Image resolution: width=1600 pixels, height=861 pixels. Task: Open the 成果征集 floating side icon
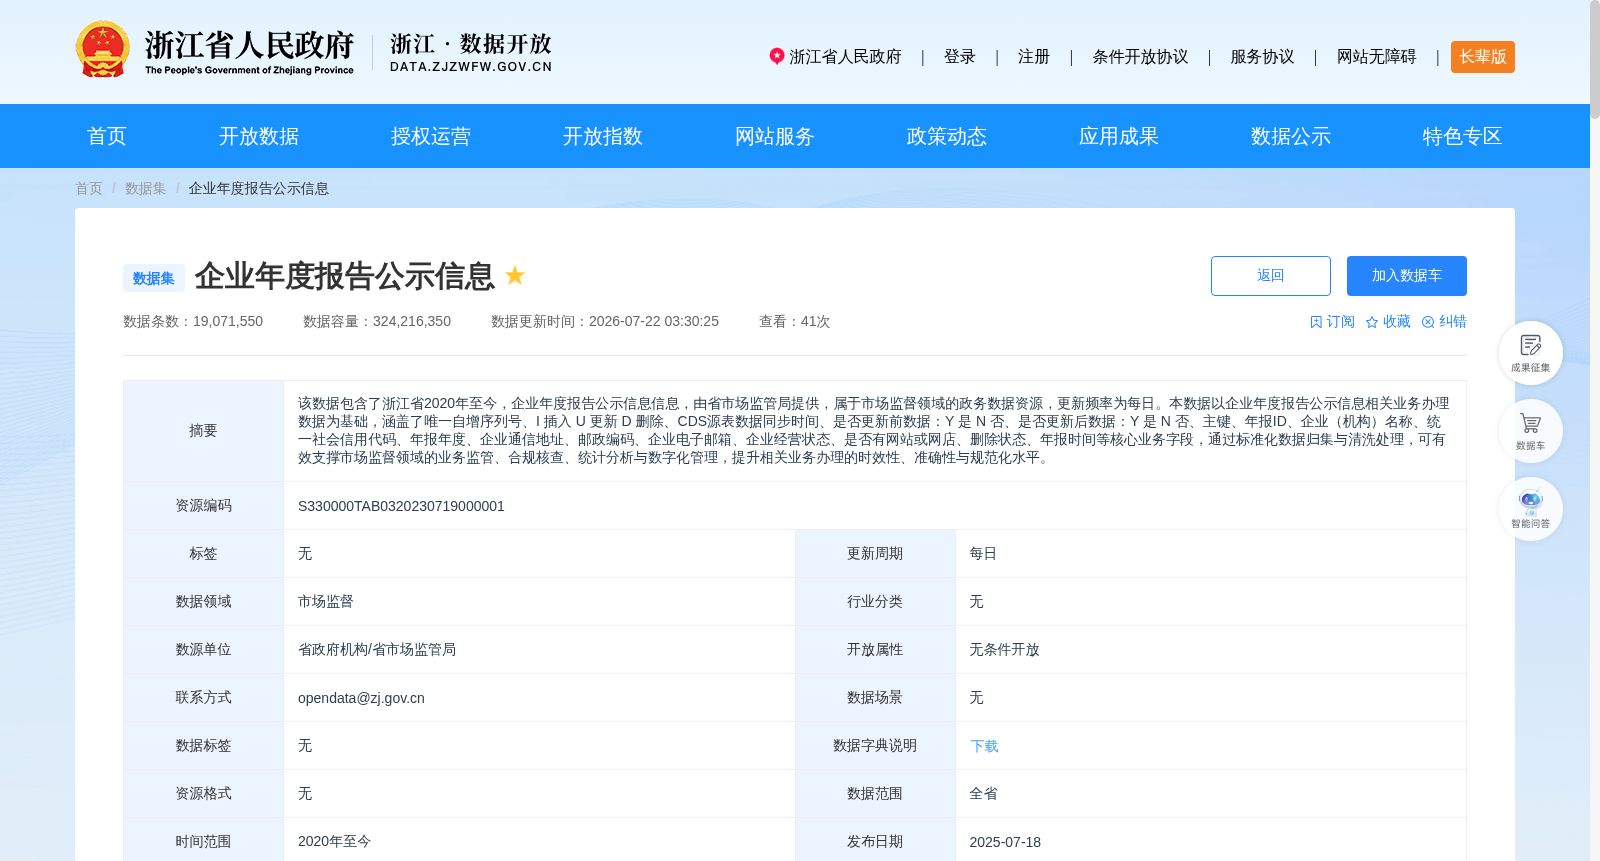pos(1530,352)
